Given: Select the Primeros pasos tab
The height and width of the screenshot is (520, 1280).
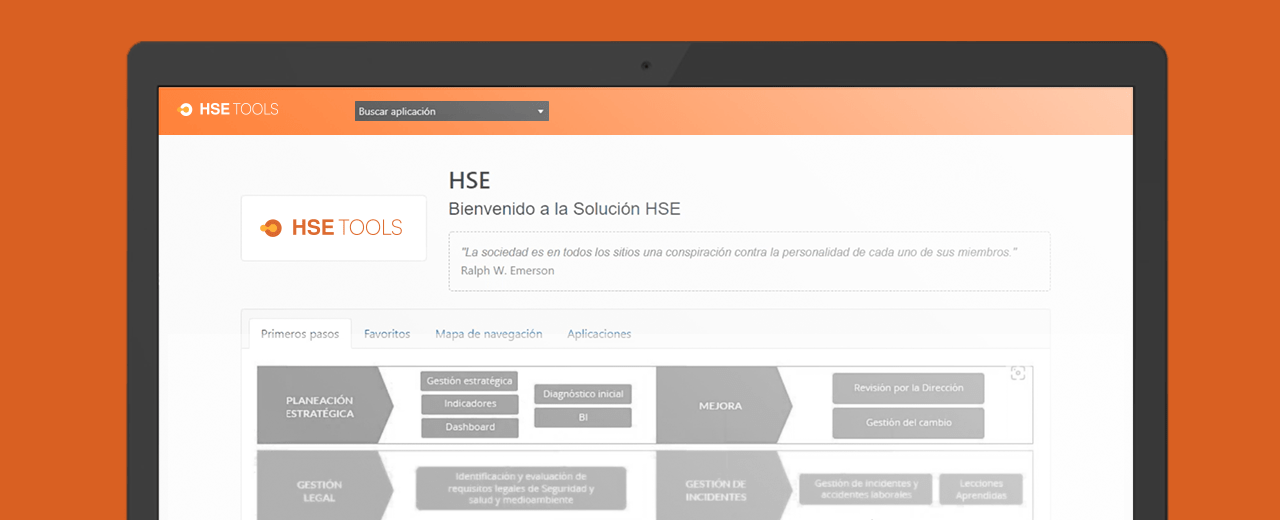Looking at the screenshot, I should 300,334.
